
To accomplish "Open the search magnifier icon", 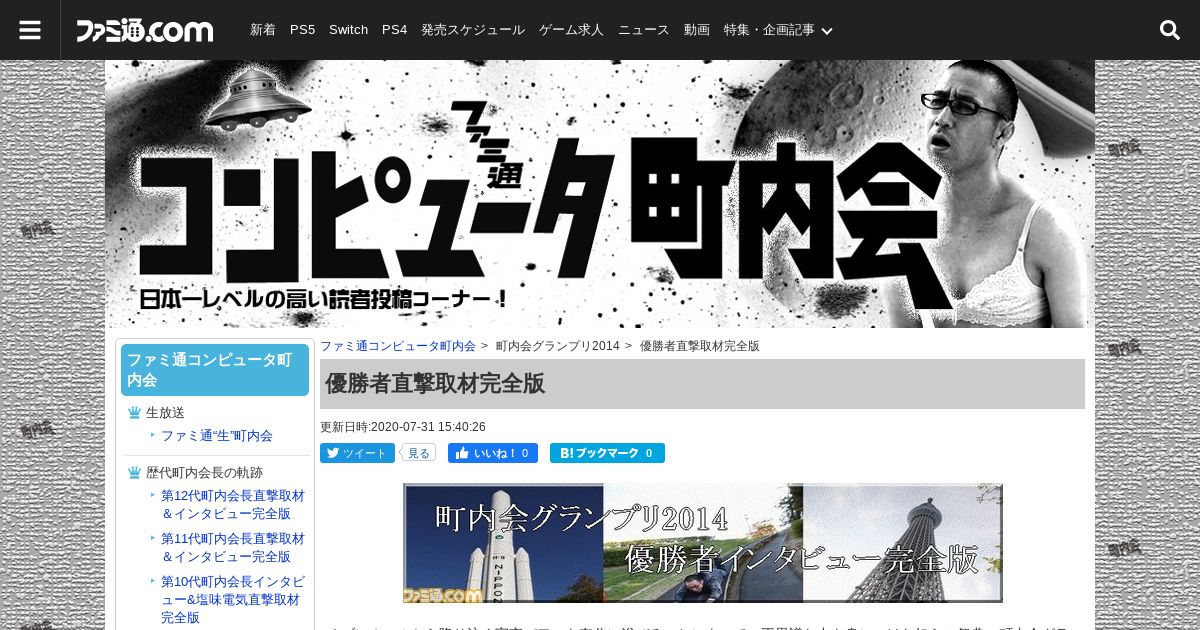I will pyautogui.click(x=1170, y=30).
